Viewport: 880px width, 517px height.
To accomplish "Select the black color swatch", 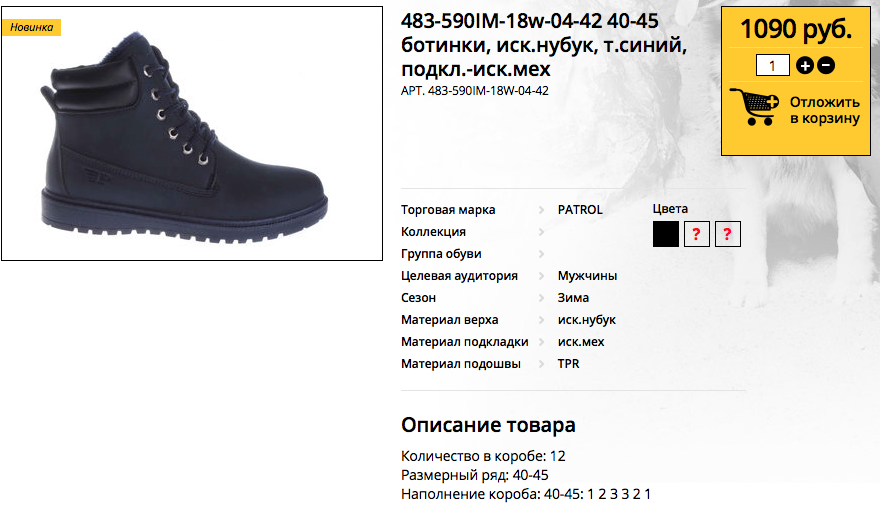I will pos(666,234).
